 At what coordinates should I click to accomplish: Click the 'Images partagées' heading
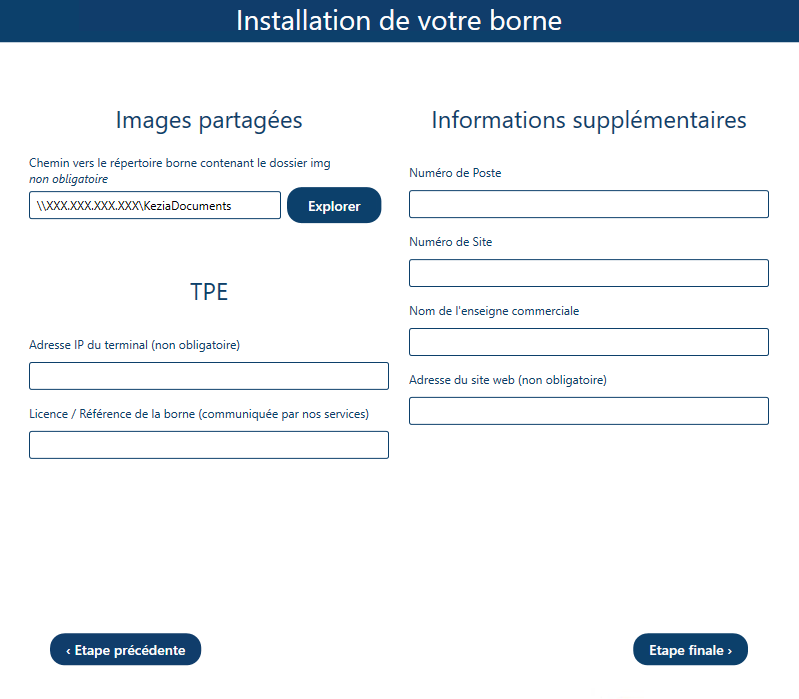click(209, 121)
